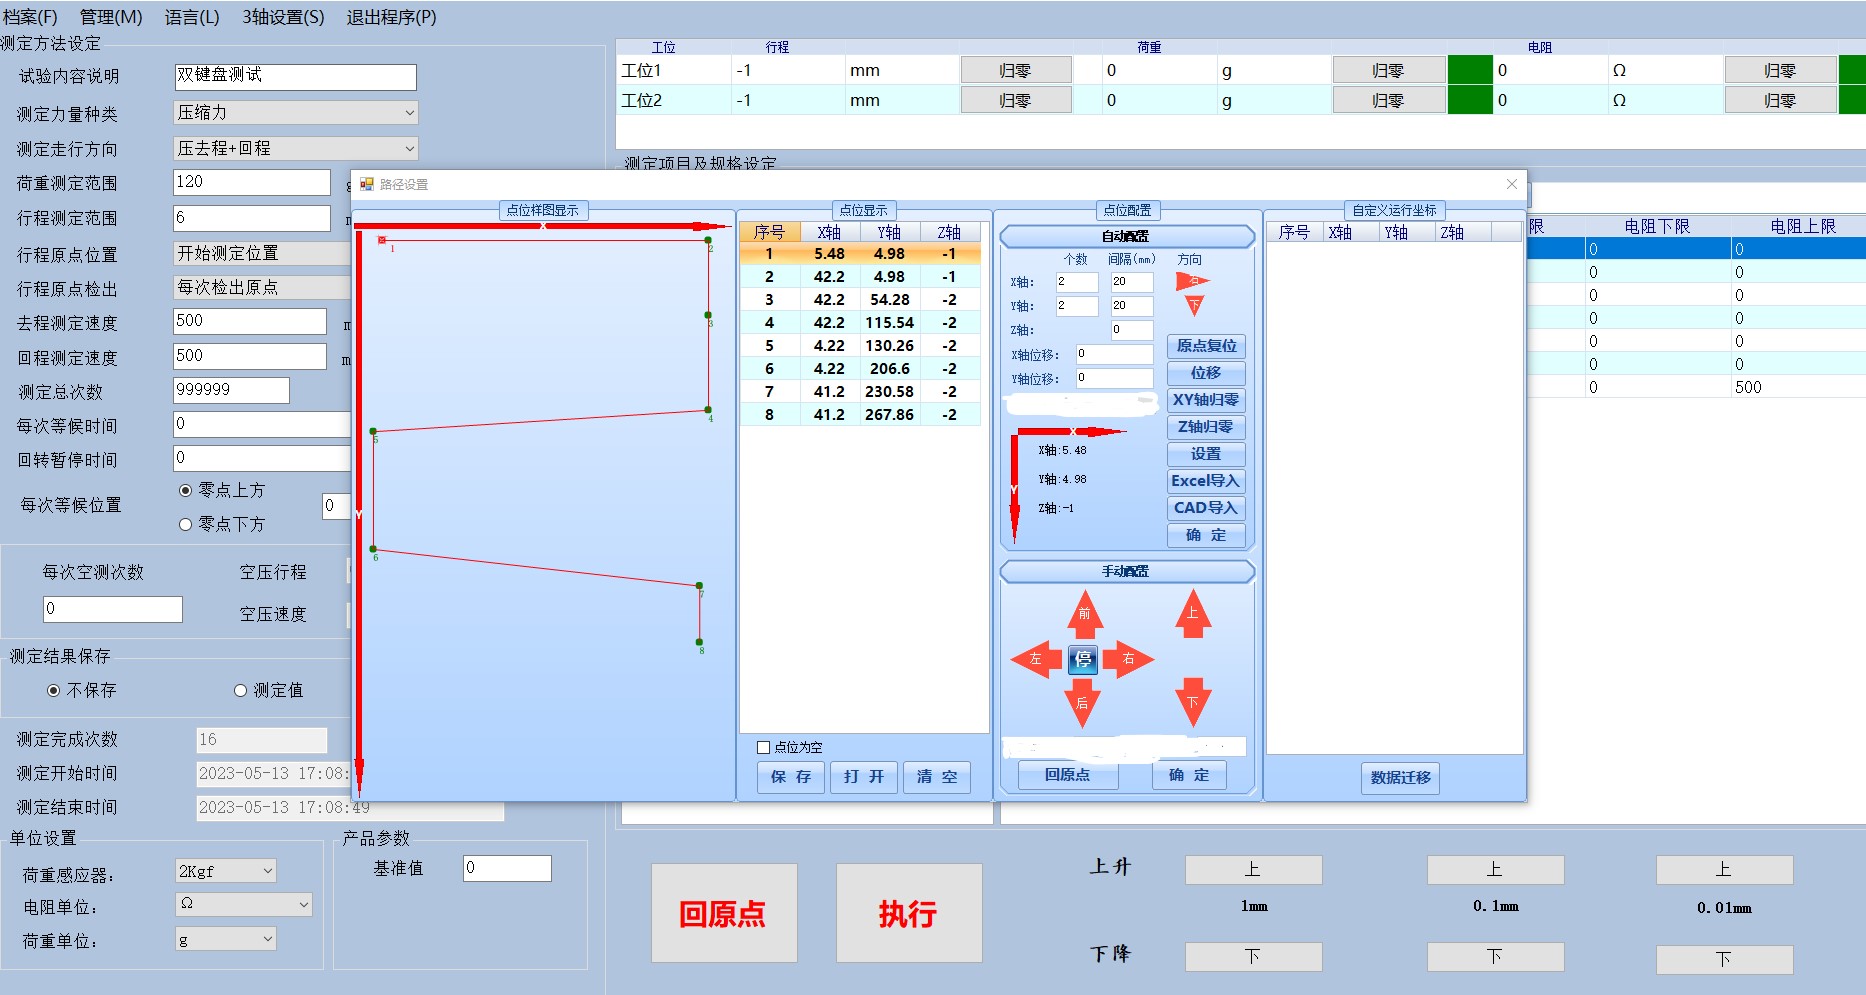
Task: Click the downward direction arrow under 方向
Action: point(1194,305)
